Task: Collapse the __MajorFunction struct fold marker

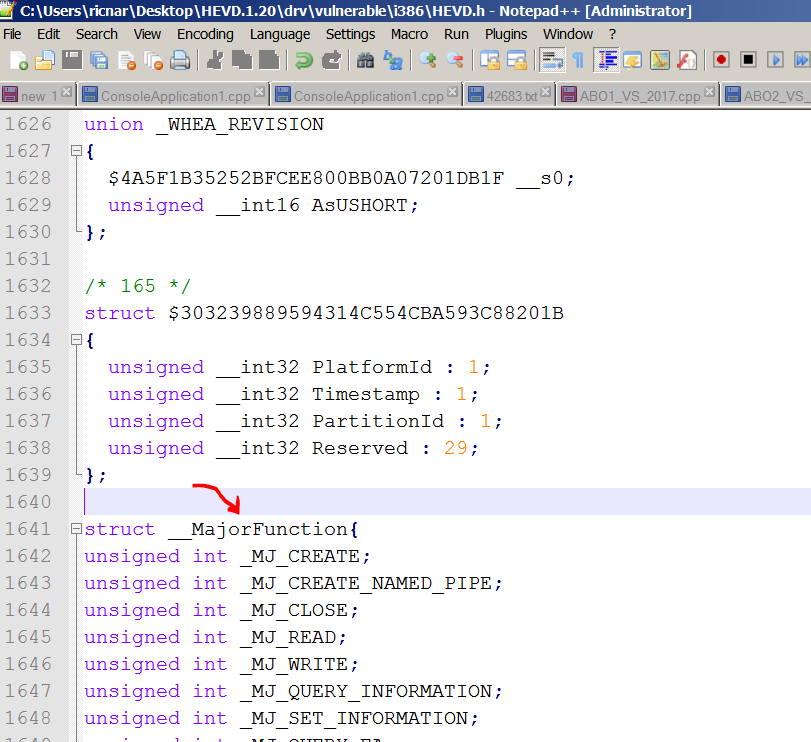Action: [75, 530]
